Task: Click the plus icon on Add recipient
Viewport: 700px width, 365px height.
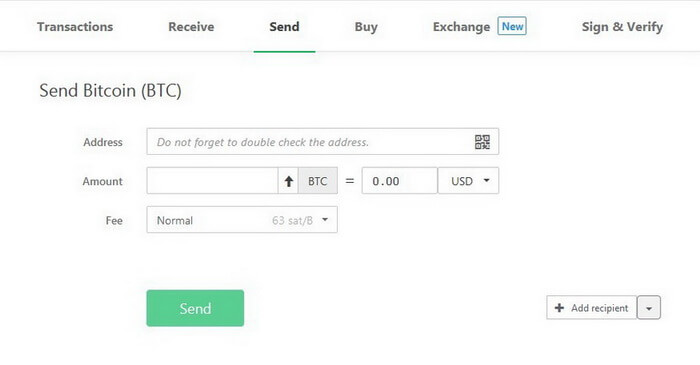Action: 559,308
